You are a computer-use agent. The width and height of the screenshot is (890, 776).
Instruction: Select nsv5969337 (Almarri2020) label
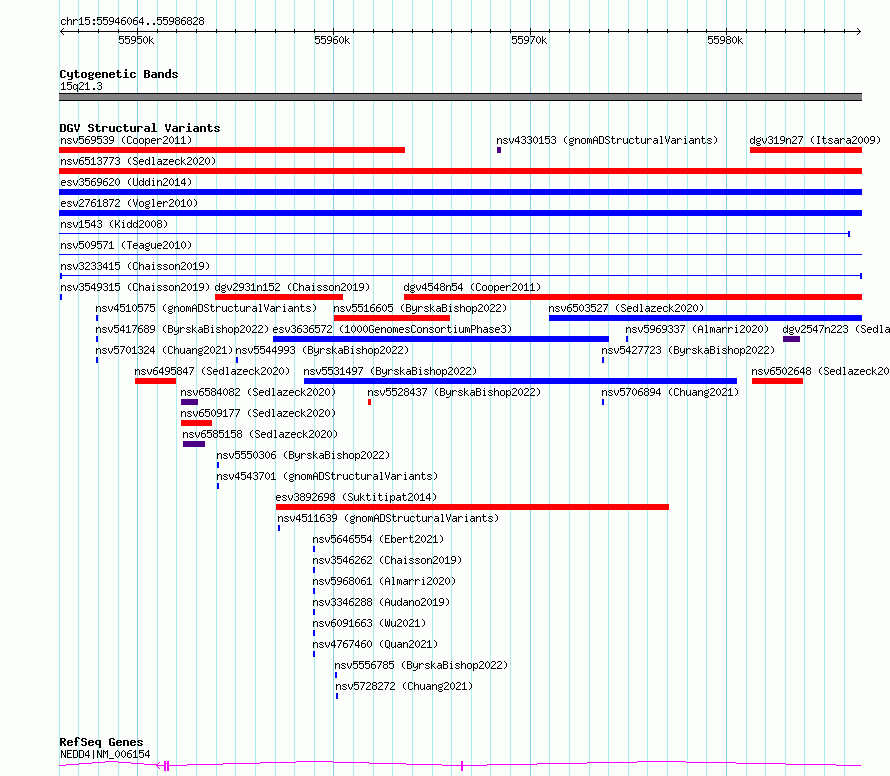click(x=697, y=329)
